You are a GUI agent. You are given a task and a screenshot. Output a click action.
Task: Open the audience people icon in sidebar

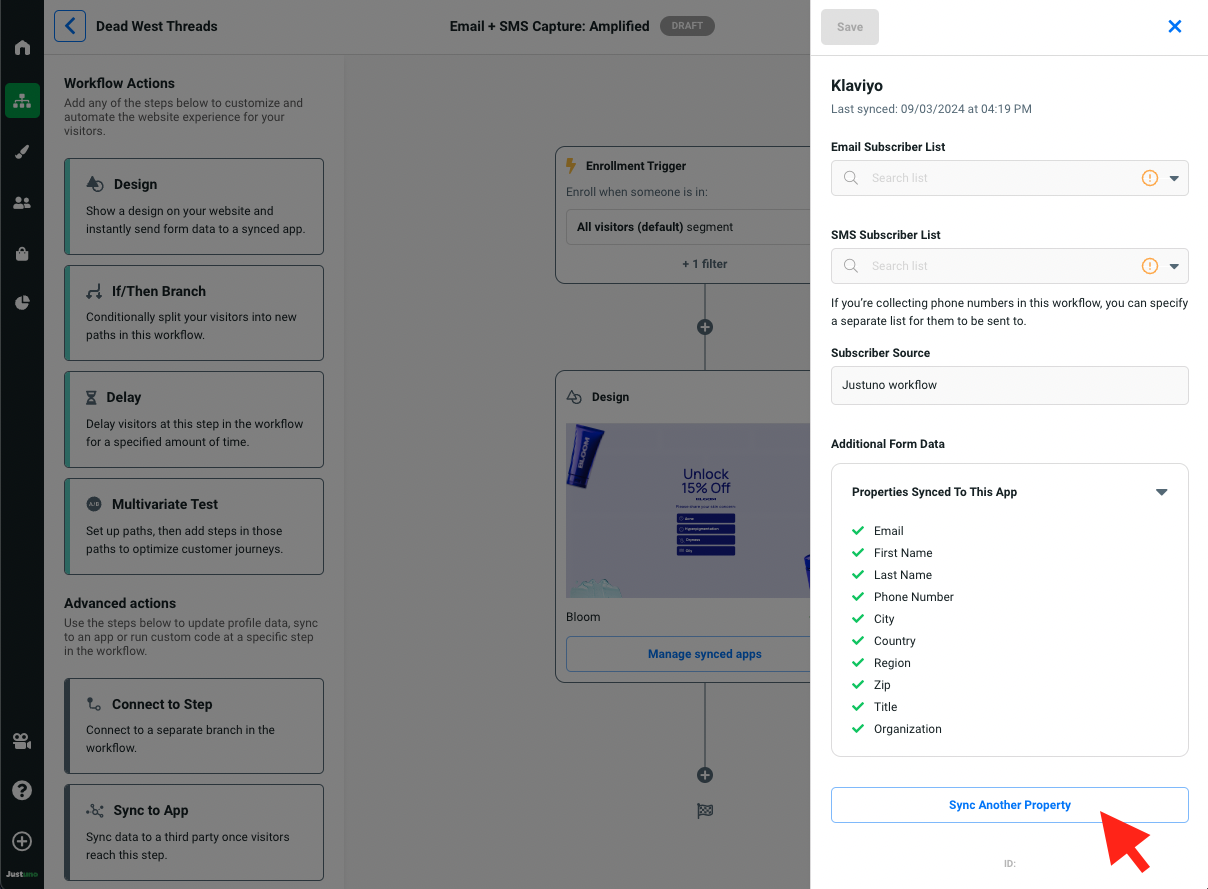[x=22, y=203]
